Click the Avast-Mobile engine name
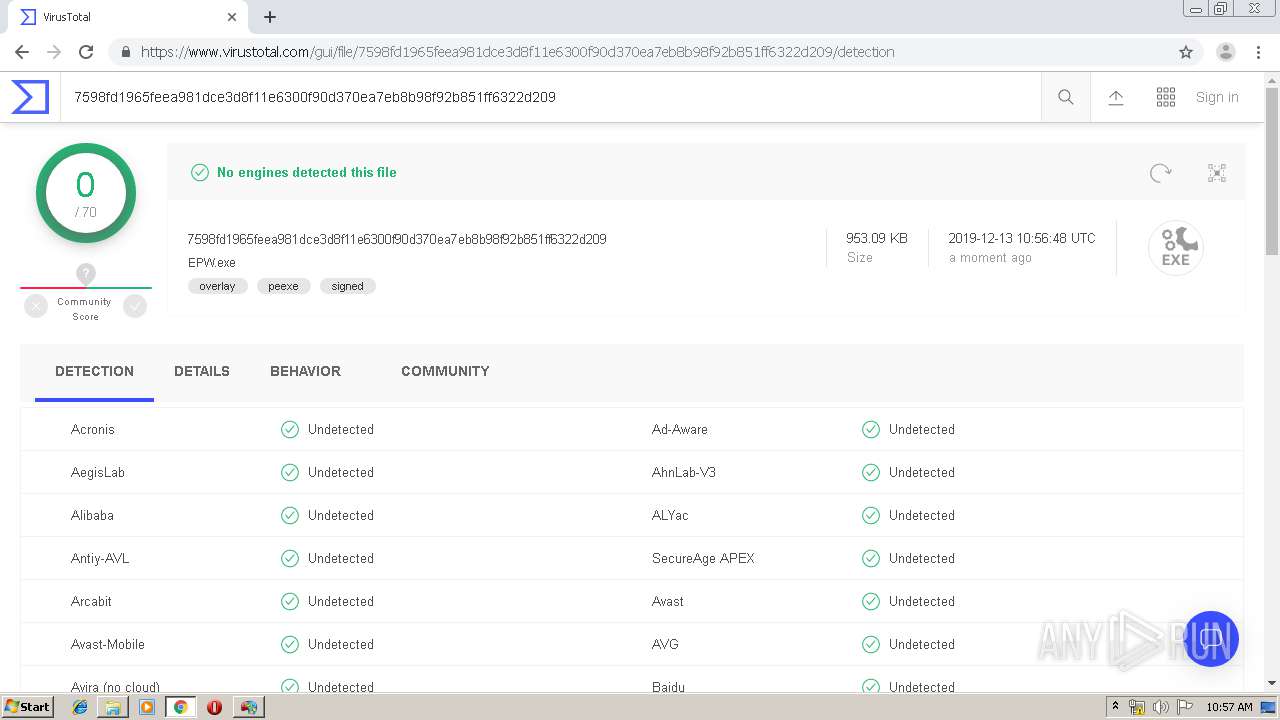 108,644
